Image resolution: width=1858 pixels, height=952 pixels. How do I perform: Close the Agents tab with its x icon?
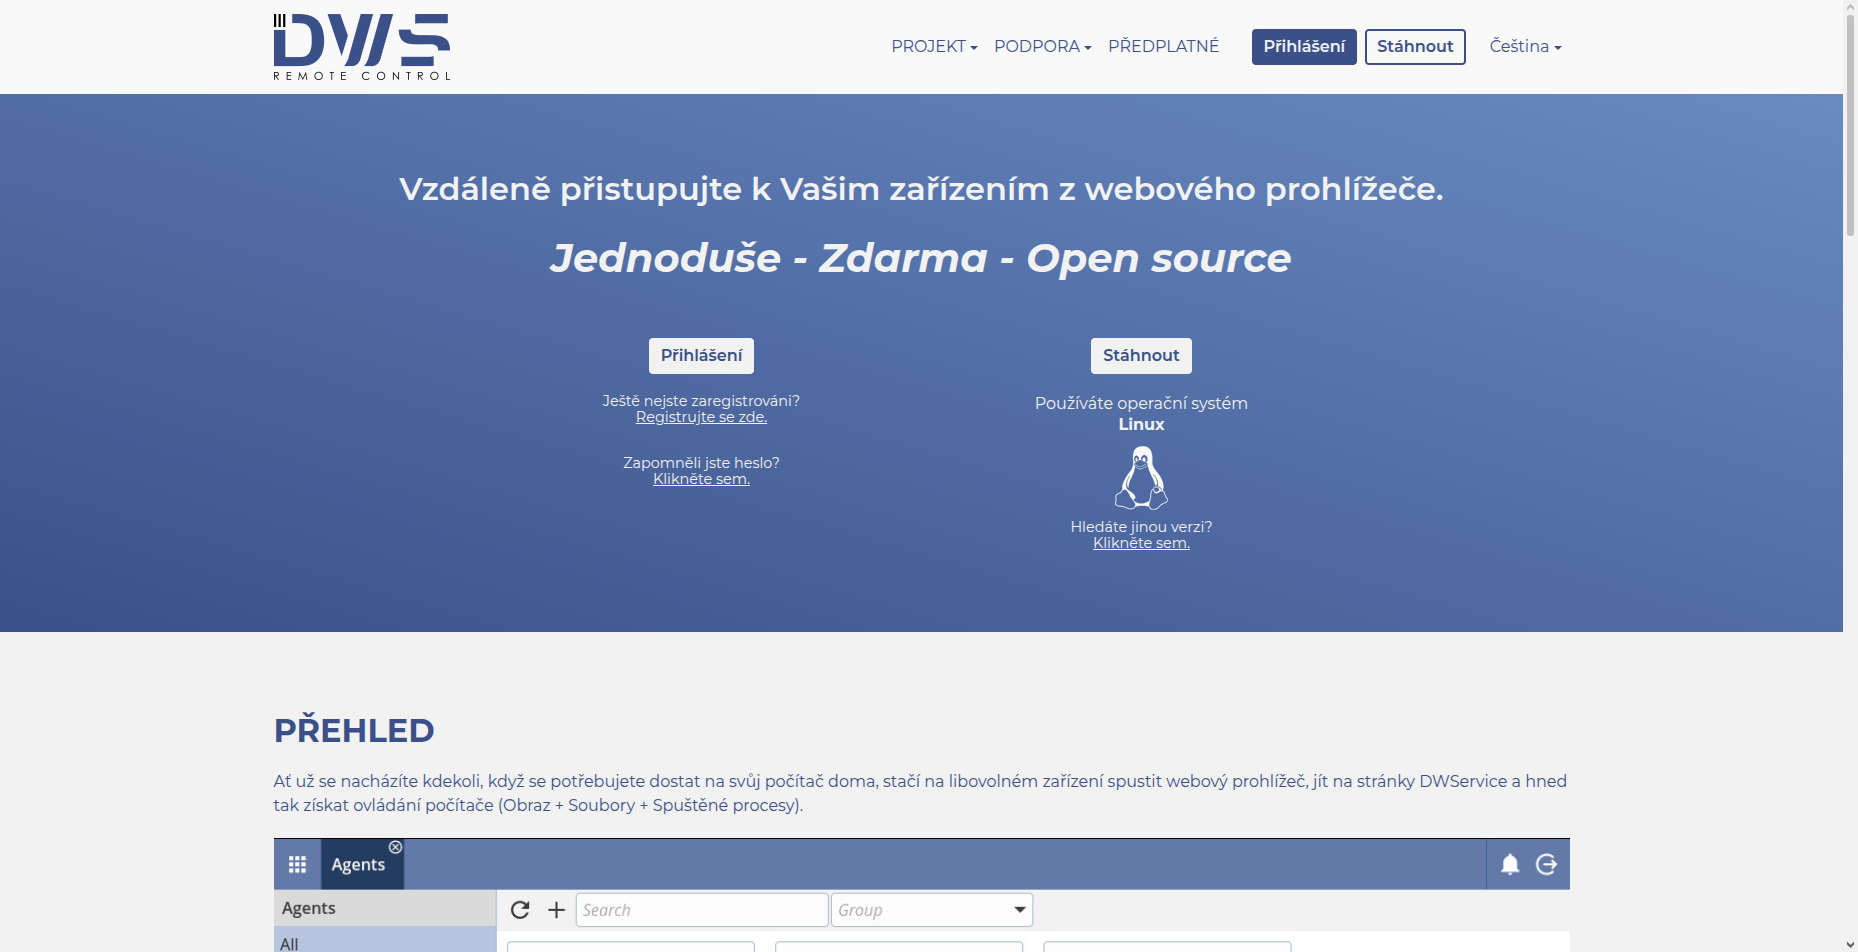click(396, 847)
